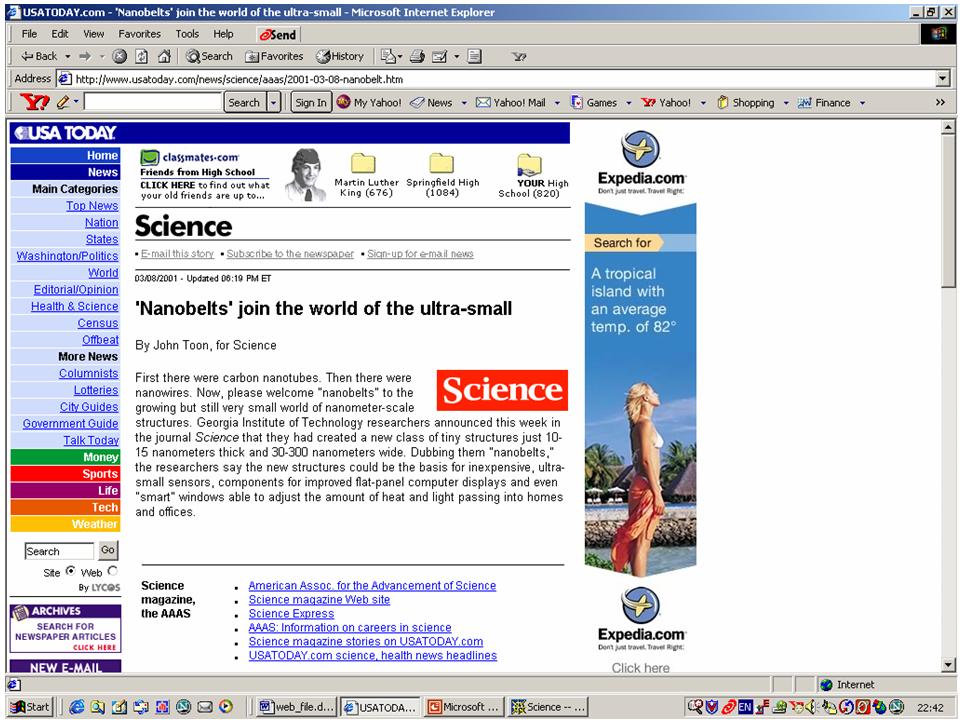The height and width of the screenshot is (720, 960).
Task: Open Science magazine Web site link
Action: point(319,599)
